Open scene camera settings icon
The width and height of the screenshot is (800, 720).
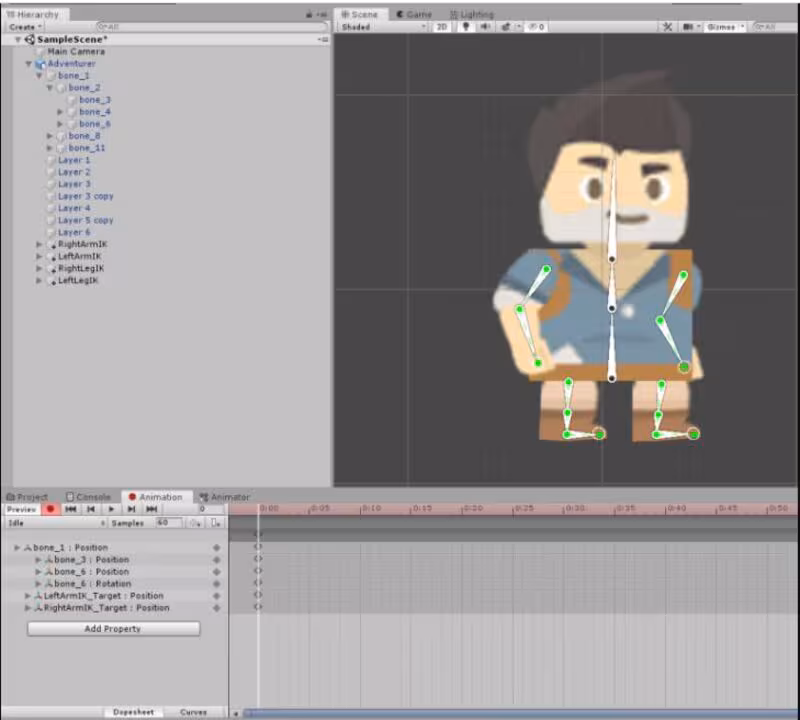point(688,27)
